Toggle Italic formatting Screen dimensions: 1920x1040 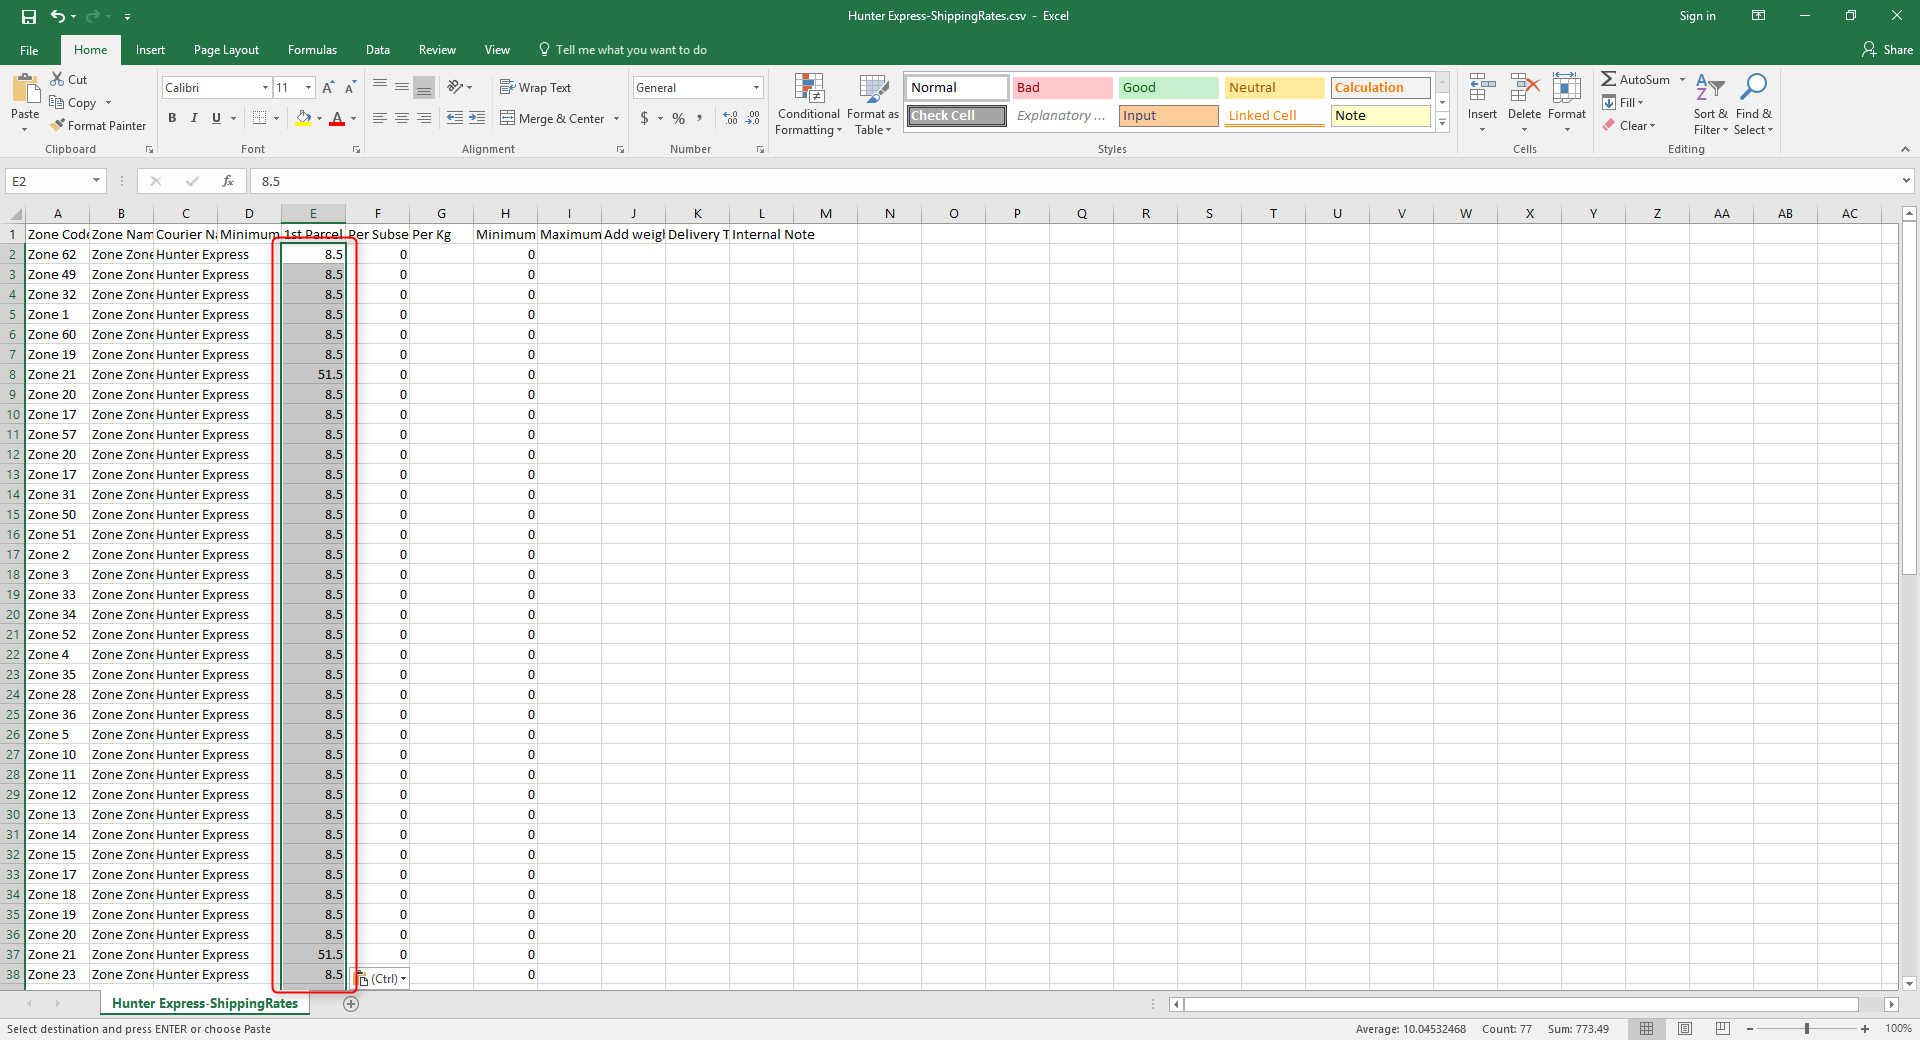click(x=194, y=118)
